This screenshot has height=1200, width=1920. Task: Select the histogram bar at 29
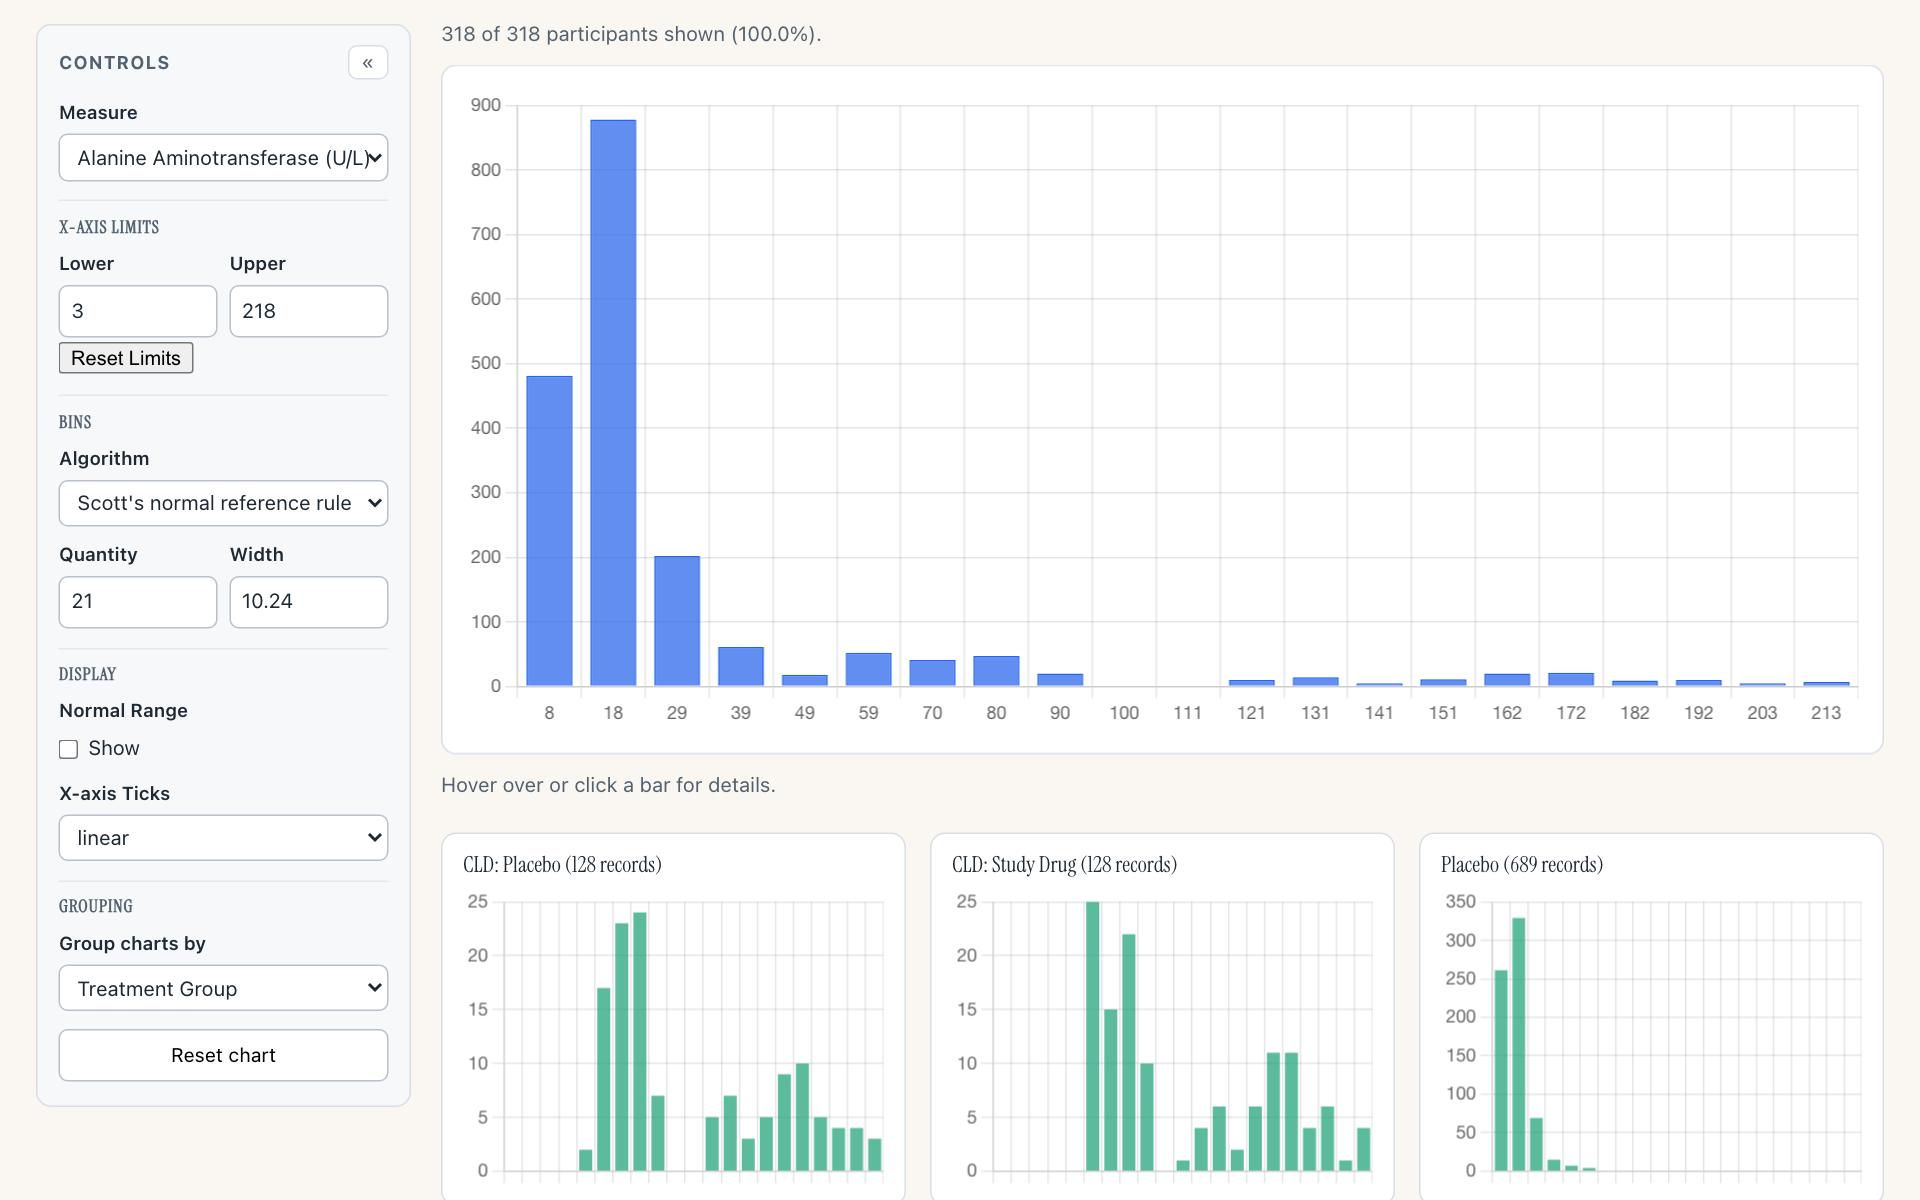pyautogui.click(x=677, y=621)
